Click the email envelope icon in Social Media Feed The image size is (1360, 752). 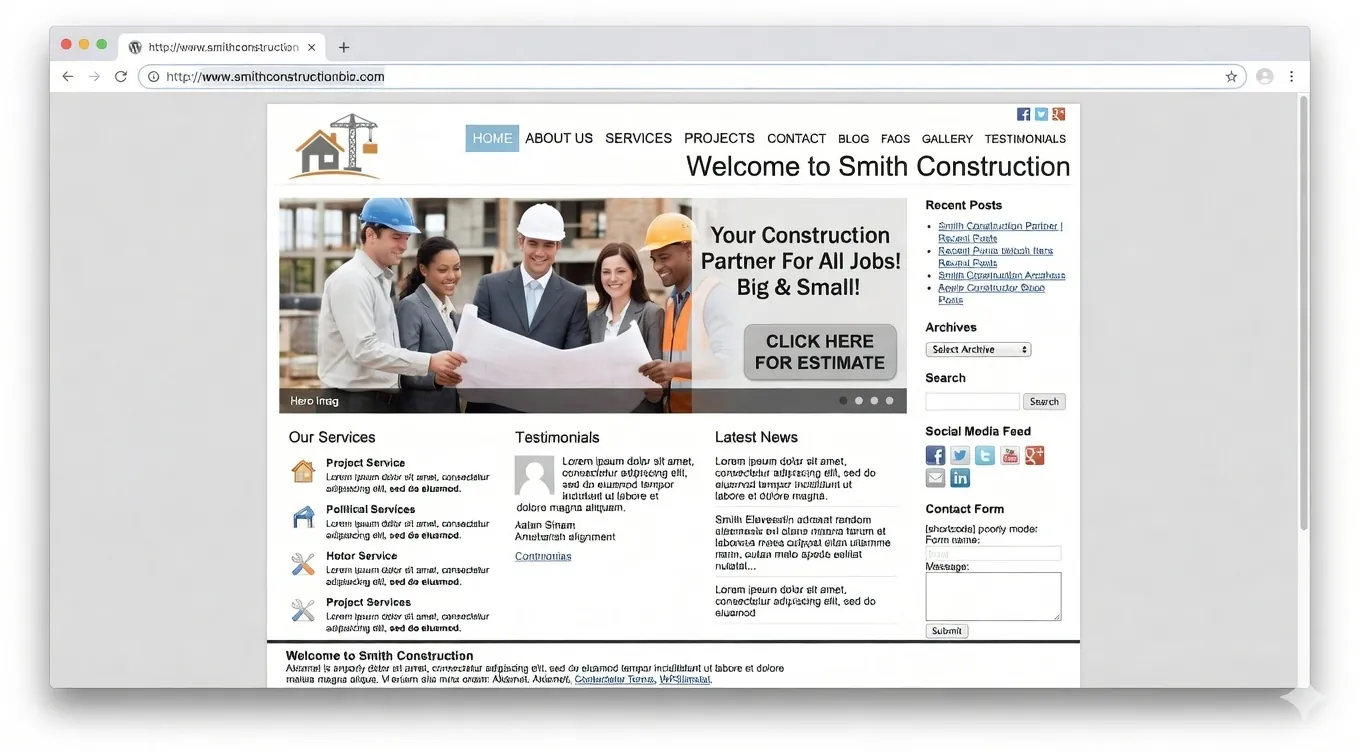[934, 477]
